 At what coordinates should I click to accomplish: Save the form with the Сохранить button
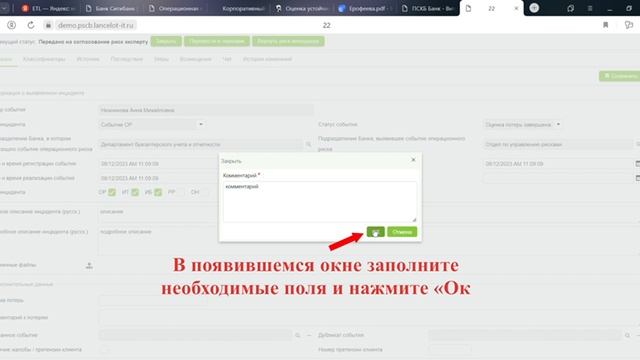[620, 76]
